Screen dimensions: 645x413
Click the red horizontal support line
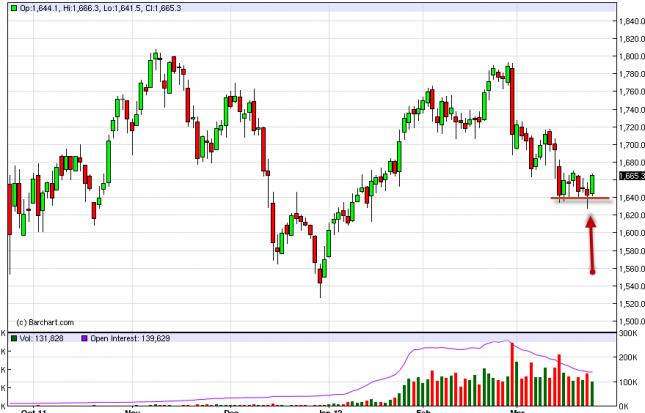click(x=580, y=199)
